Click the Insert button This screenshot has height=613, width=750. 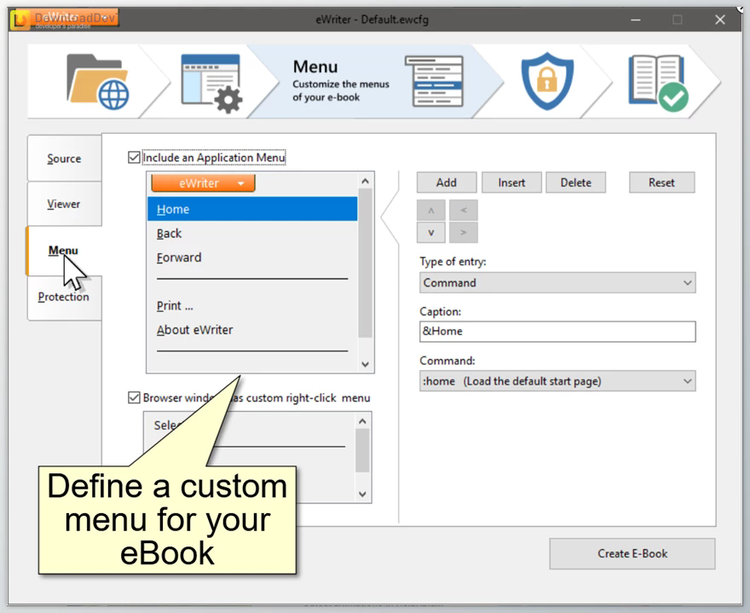click(x=511, y=183)
